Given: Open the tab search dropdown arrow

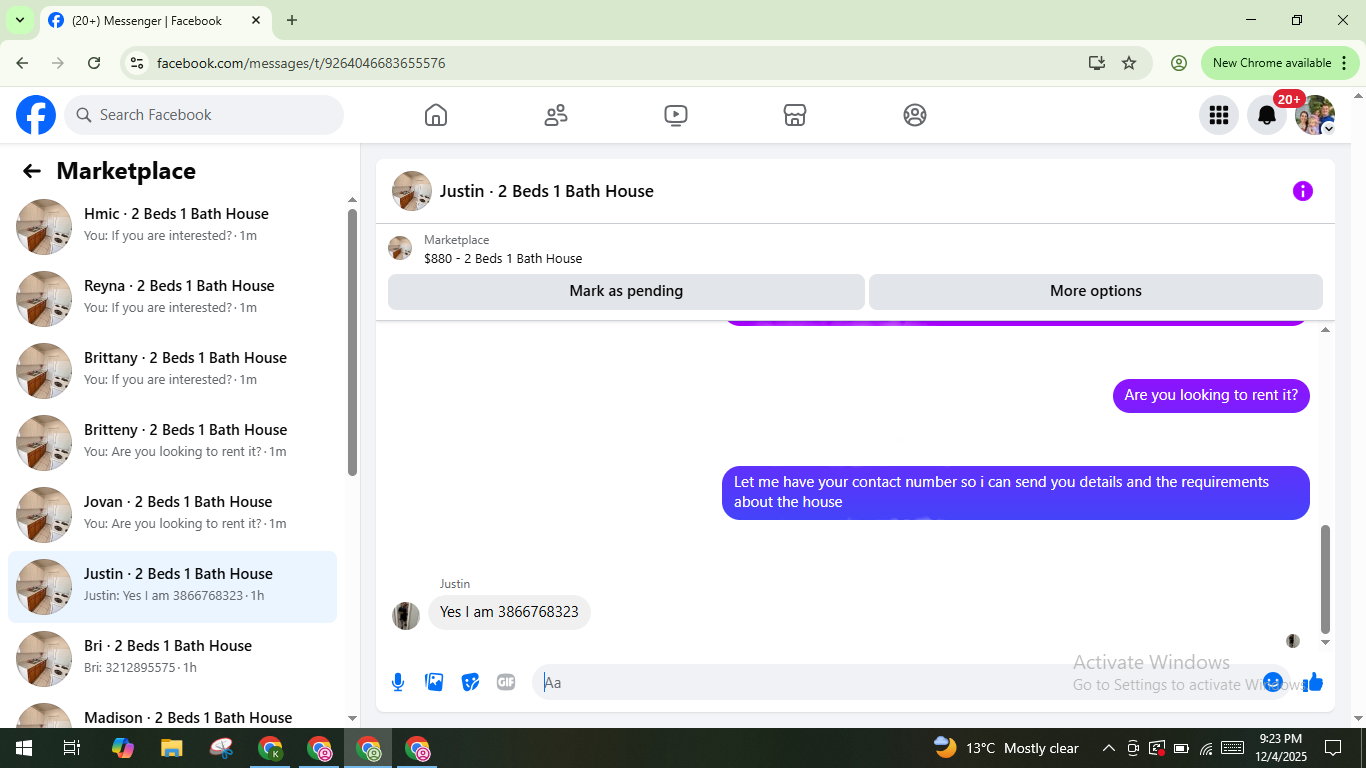Looking at the screenshot, I should coord(19,20).
